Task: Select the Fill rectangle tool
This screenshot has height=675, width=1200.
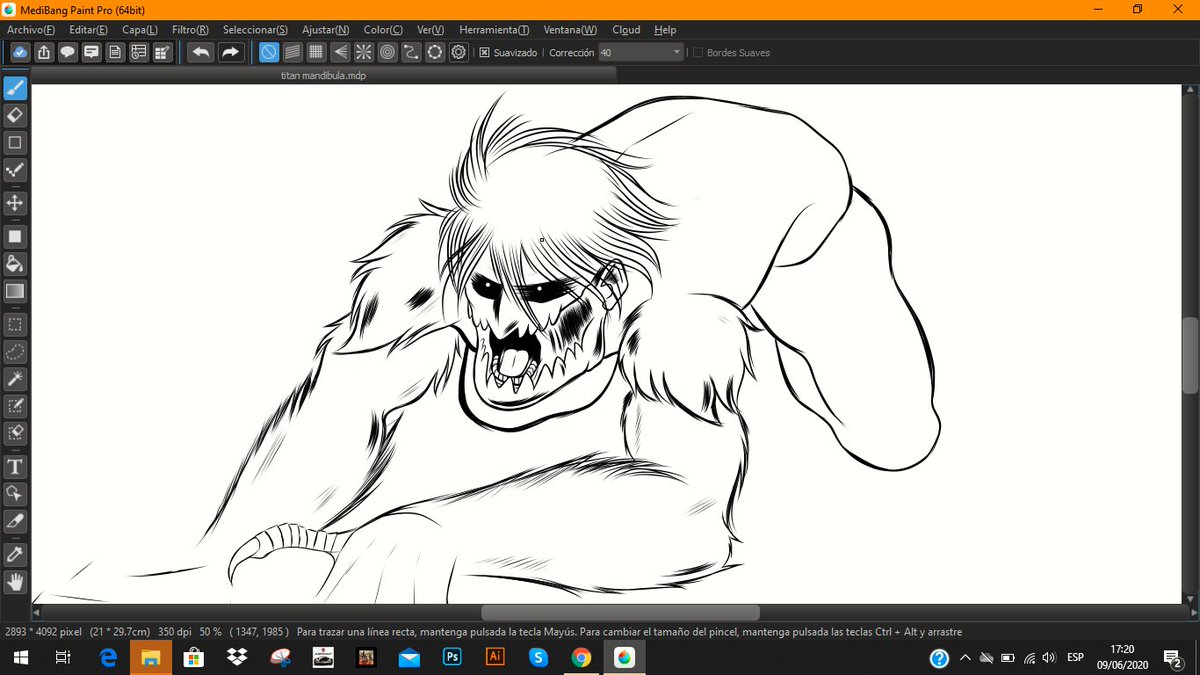Action: pos(15,237)
